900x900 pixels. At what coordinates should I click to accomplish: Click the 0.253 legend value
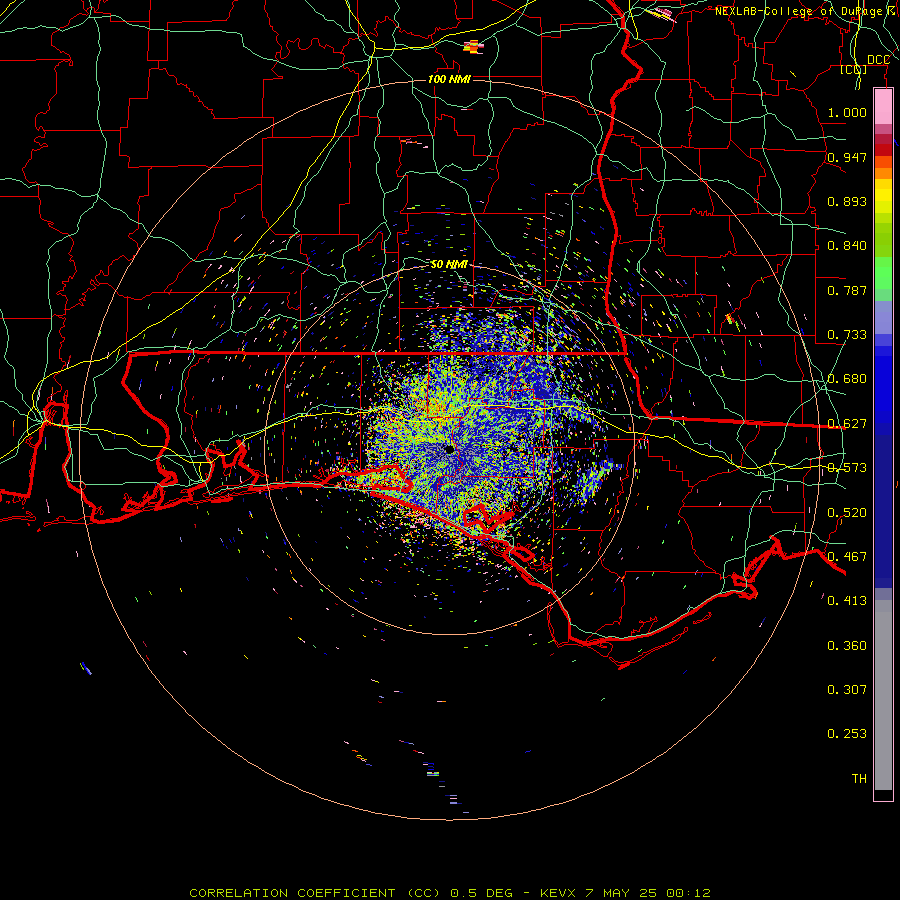[x=847, y=734]
